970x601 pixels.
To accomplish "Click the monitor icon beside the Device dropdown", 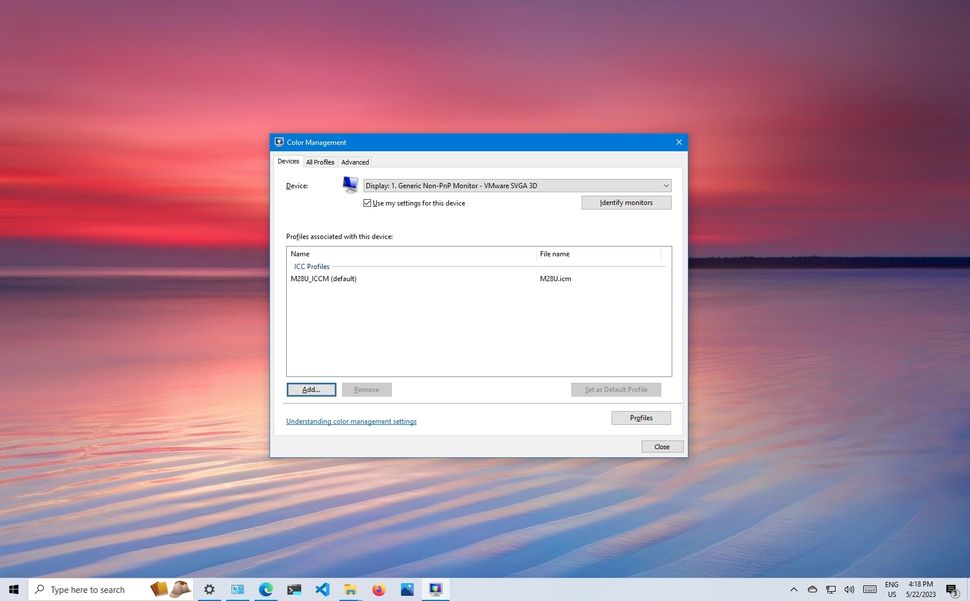I will tap(349, 183).
